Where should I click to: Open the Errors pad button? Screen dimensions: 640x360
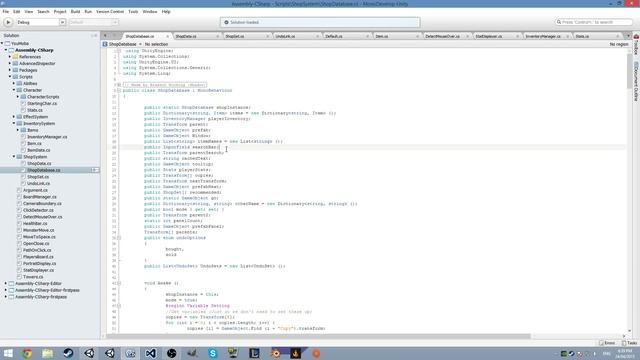608,343
